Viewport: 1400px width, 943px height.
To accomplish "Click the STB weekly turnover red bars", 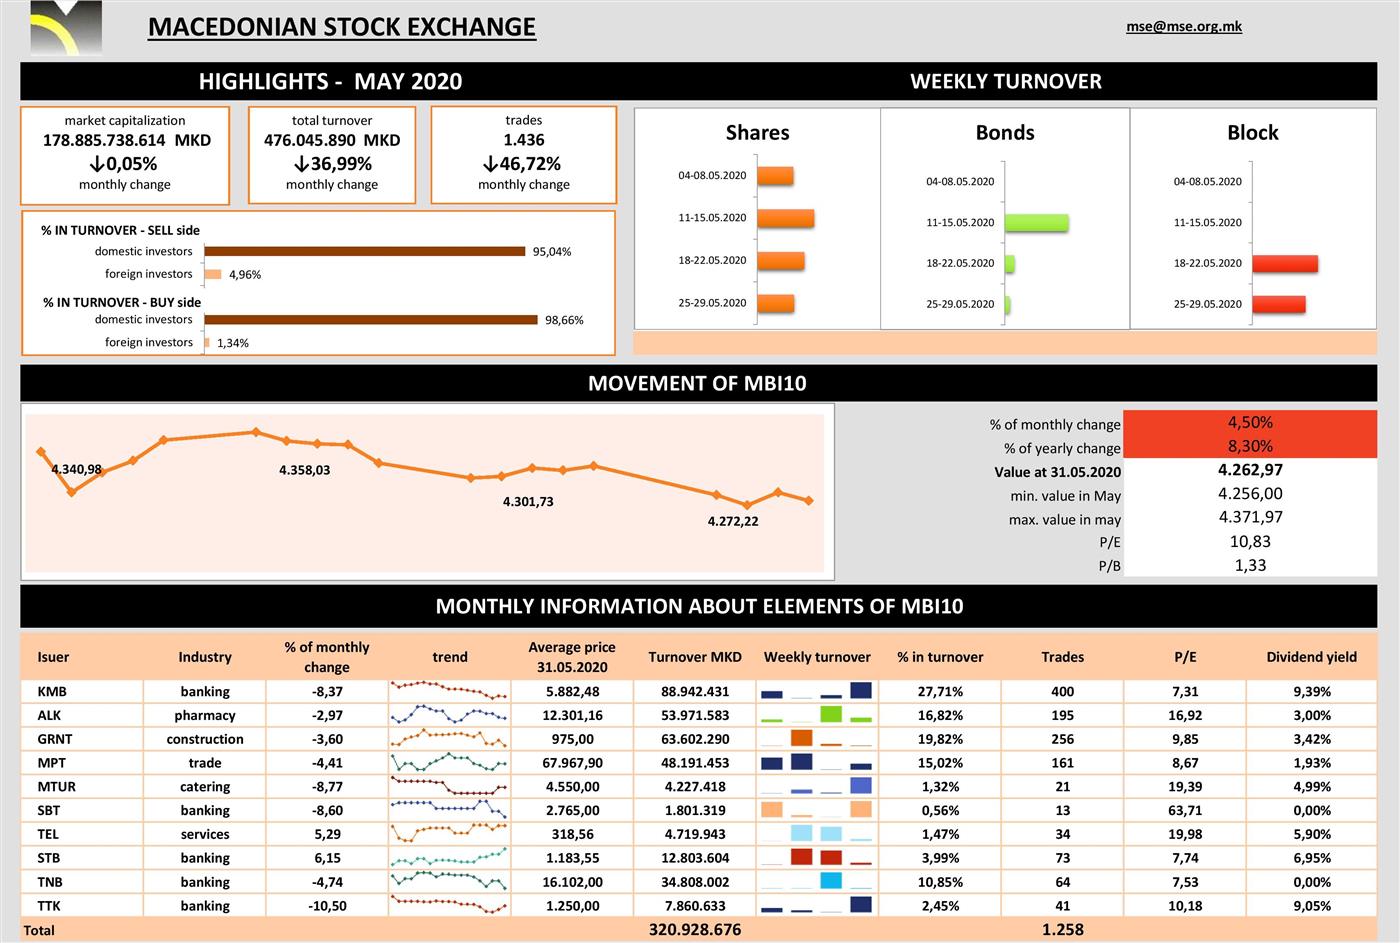I will point(816,858).
